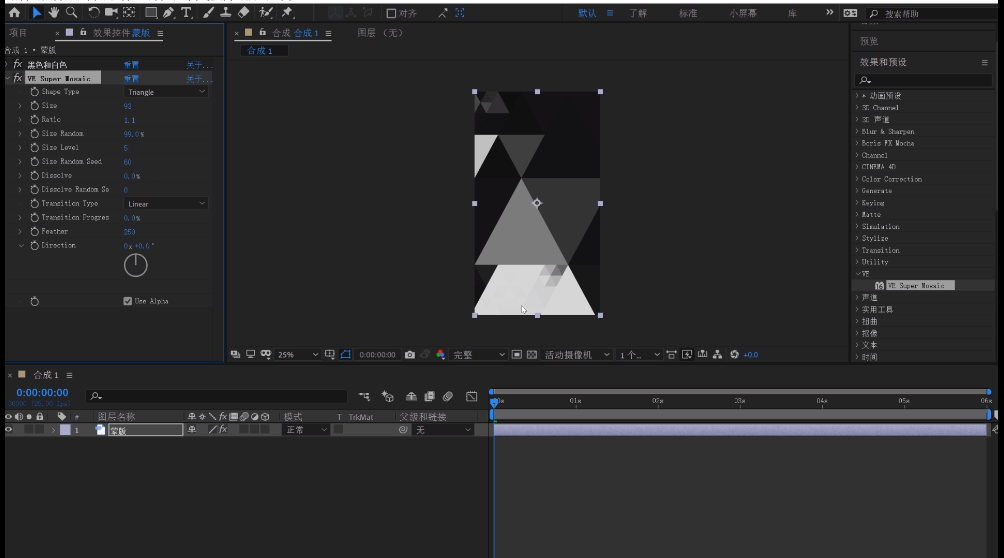
Task: Select the Pen tool
Action: pos(168,13)
